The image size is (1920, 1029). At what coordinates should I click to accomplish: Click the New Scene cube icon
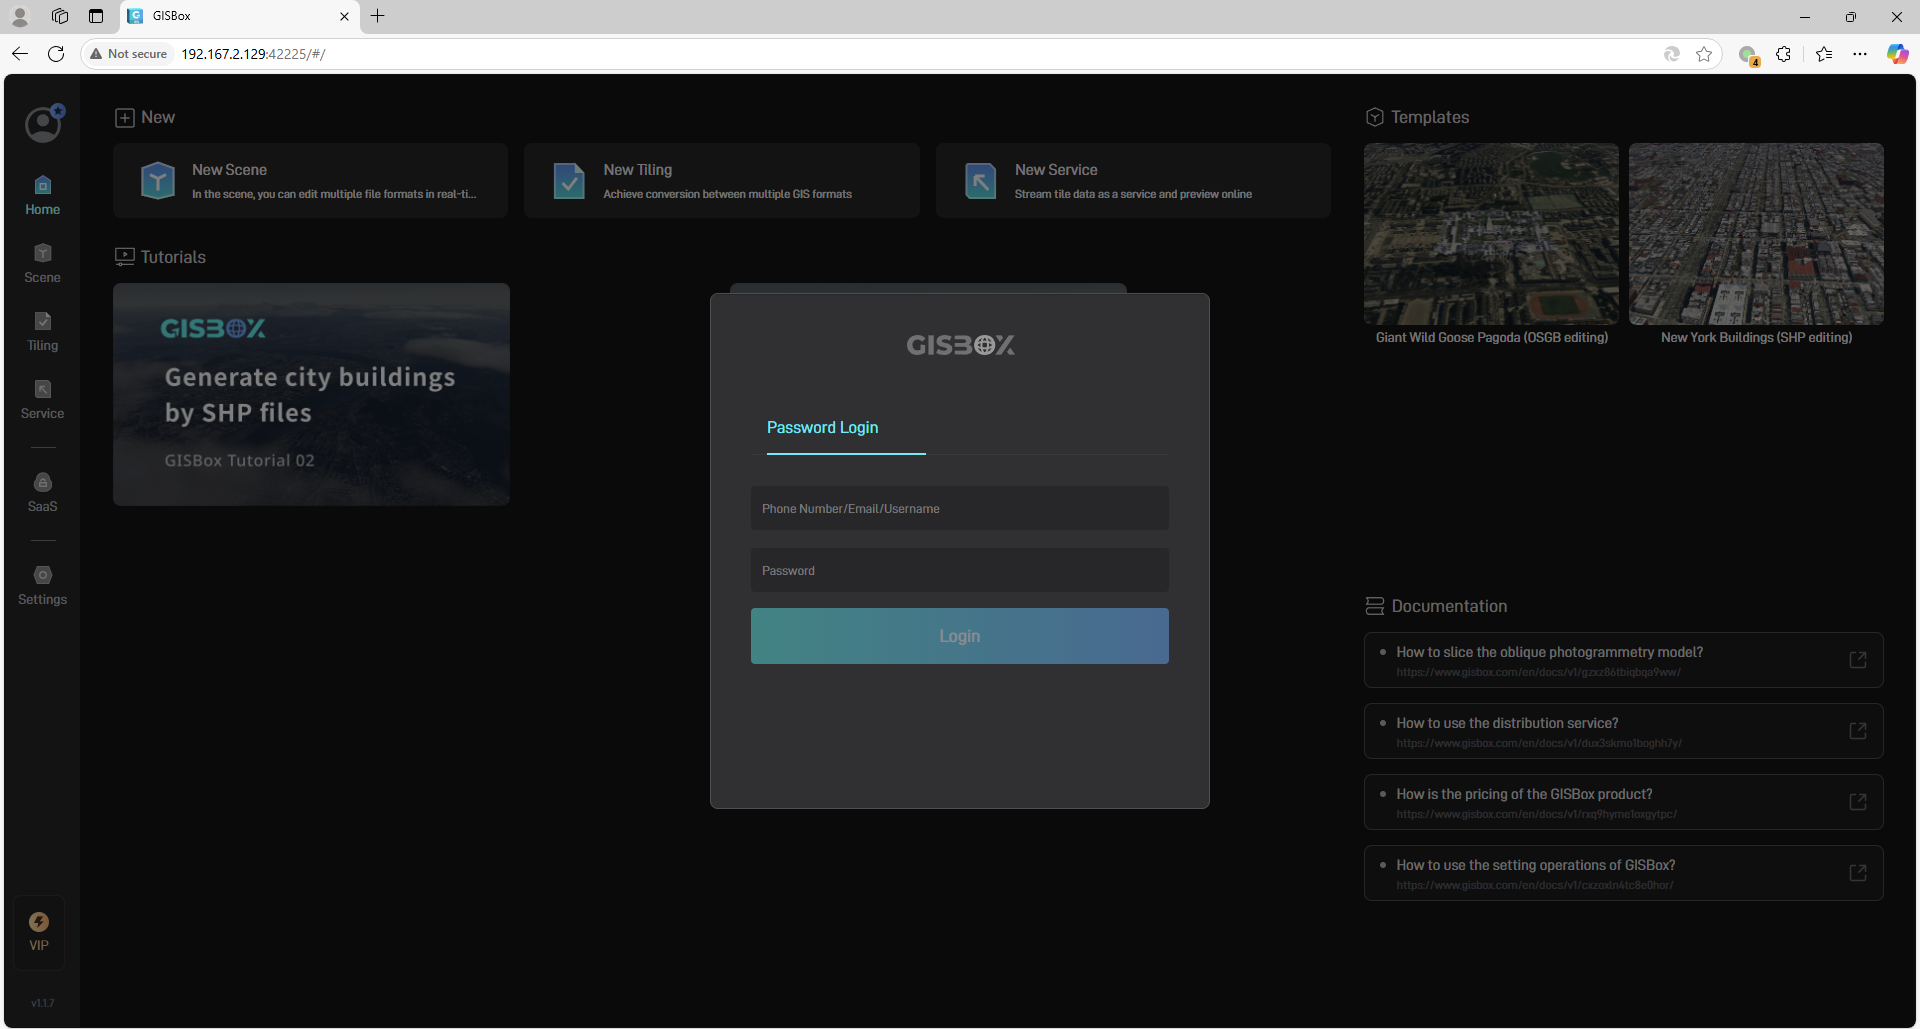point(158,181)
